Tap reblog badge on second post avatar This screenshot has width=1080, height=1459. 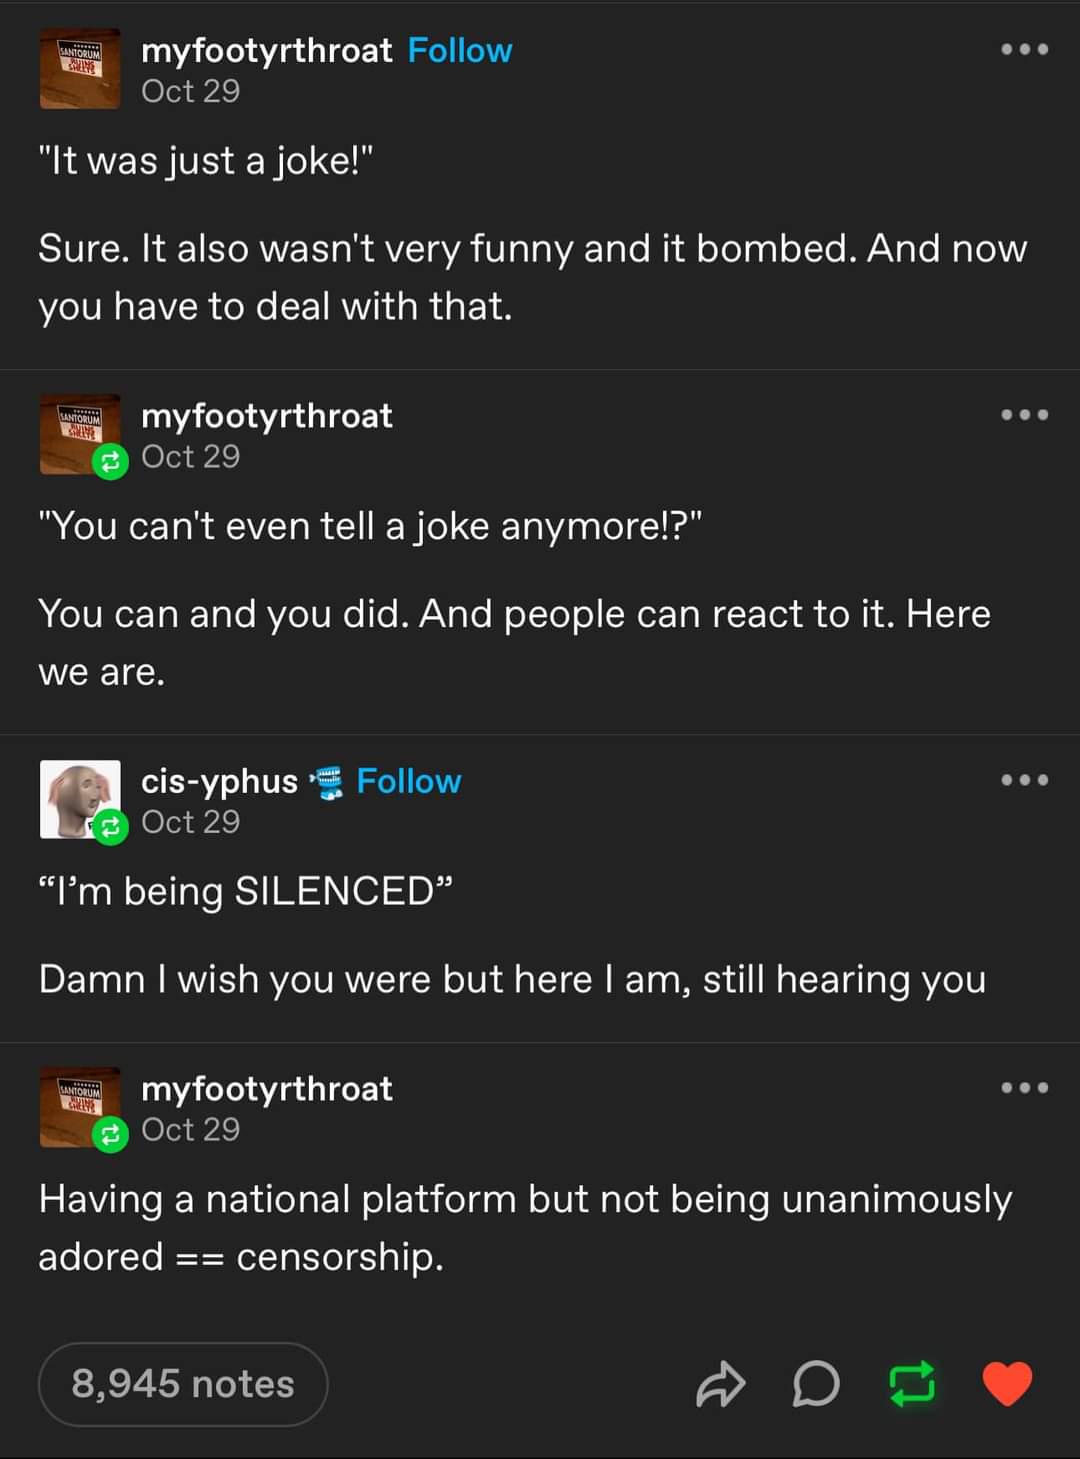point(110,462)
